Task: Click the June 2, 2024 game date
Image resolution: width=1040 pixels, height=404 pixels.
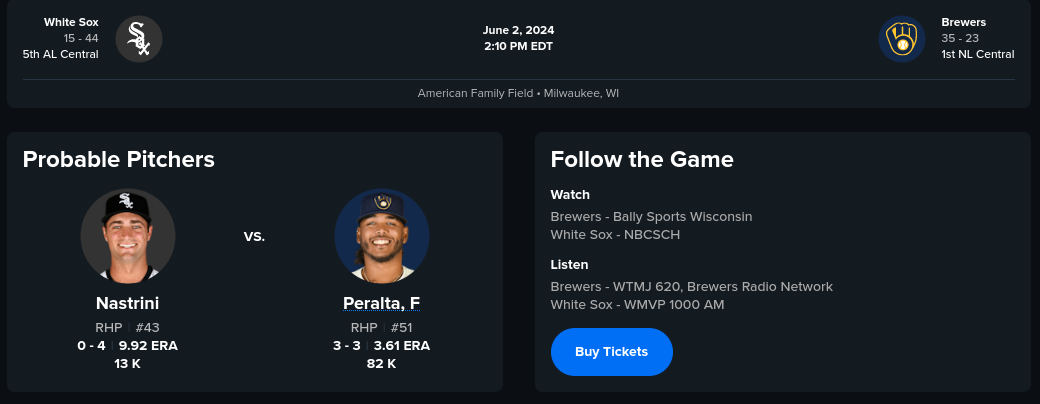Action: coord(518,30)
